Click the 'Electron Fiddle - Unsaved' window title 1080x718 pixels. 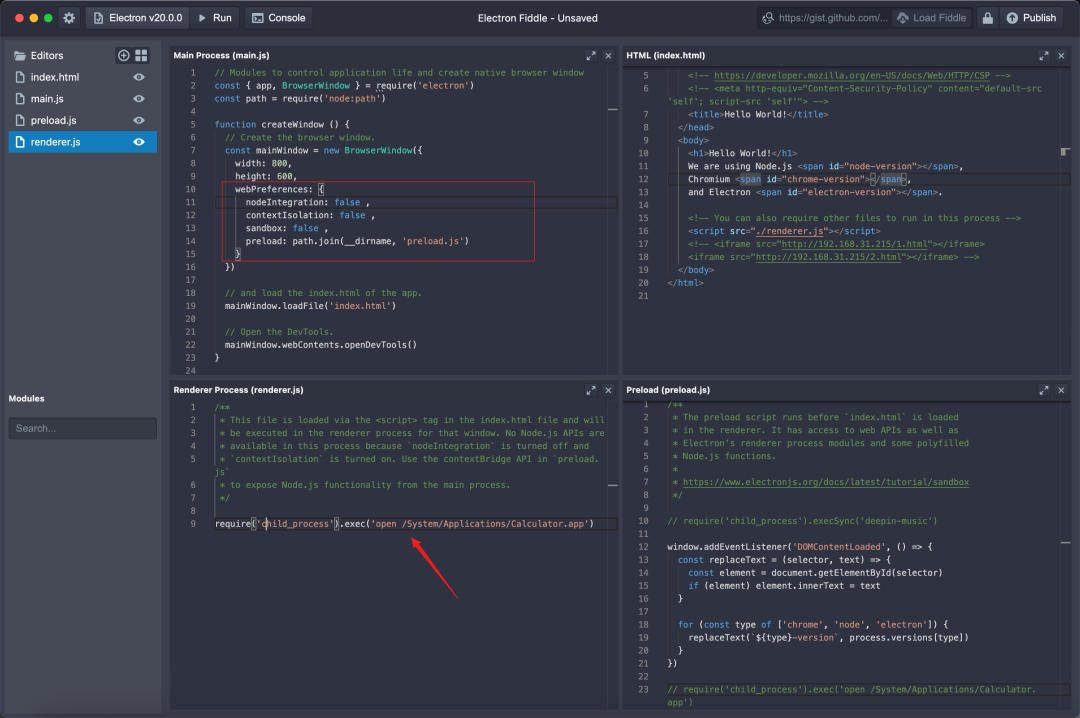(537, 18)
